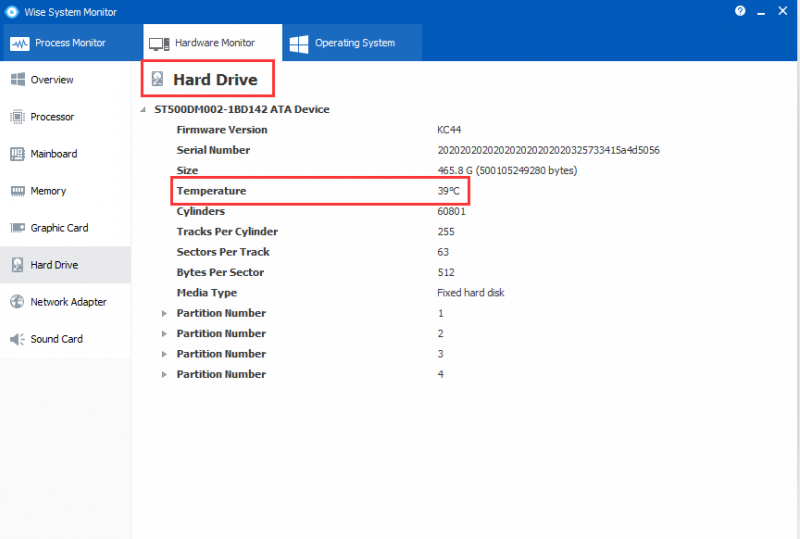
Task: Click the serial number value 2020...4d5056
Action: click(548, 150)
